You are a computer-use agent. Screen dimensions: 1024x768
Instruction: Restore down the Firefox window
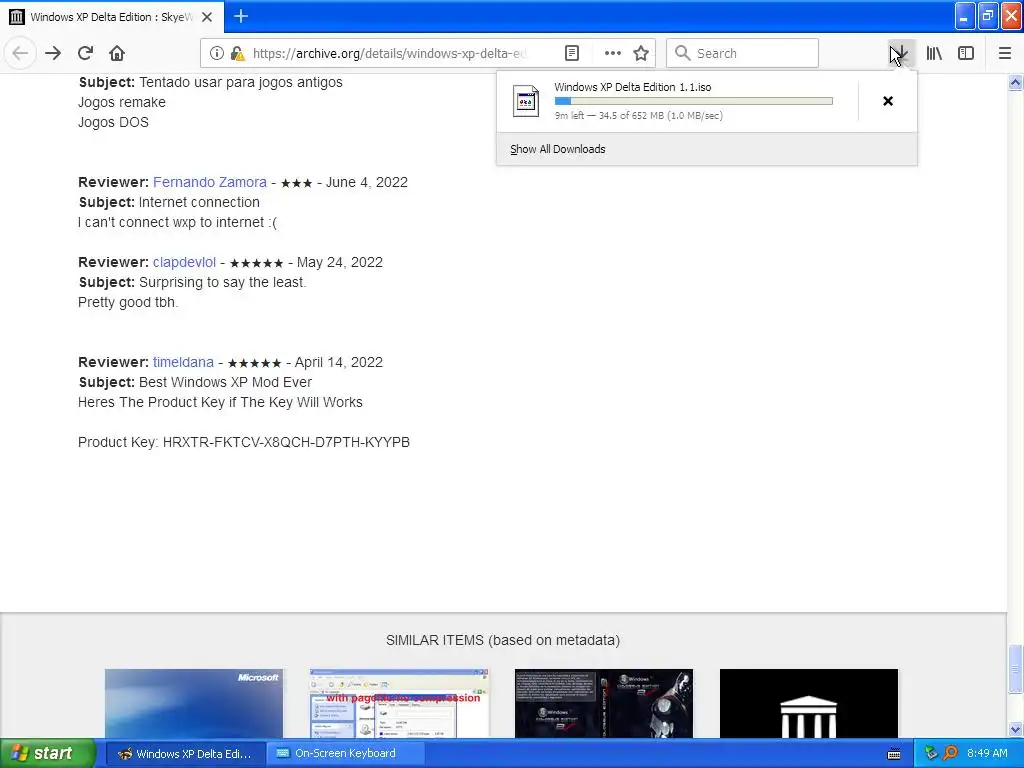click(x=988, y=16)
